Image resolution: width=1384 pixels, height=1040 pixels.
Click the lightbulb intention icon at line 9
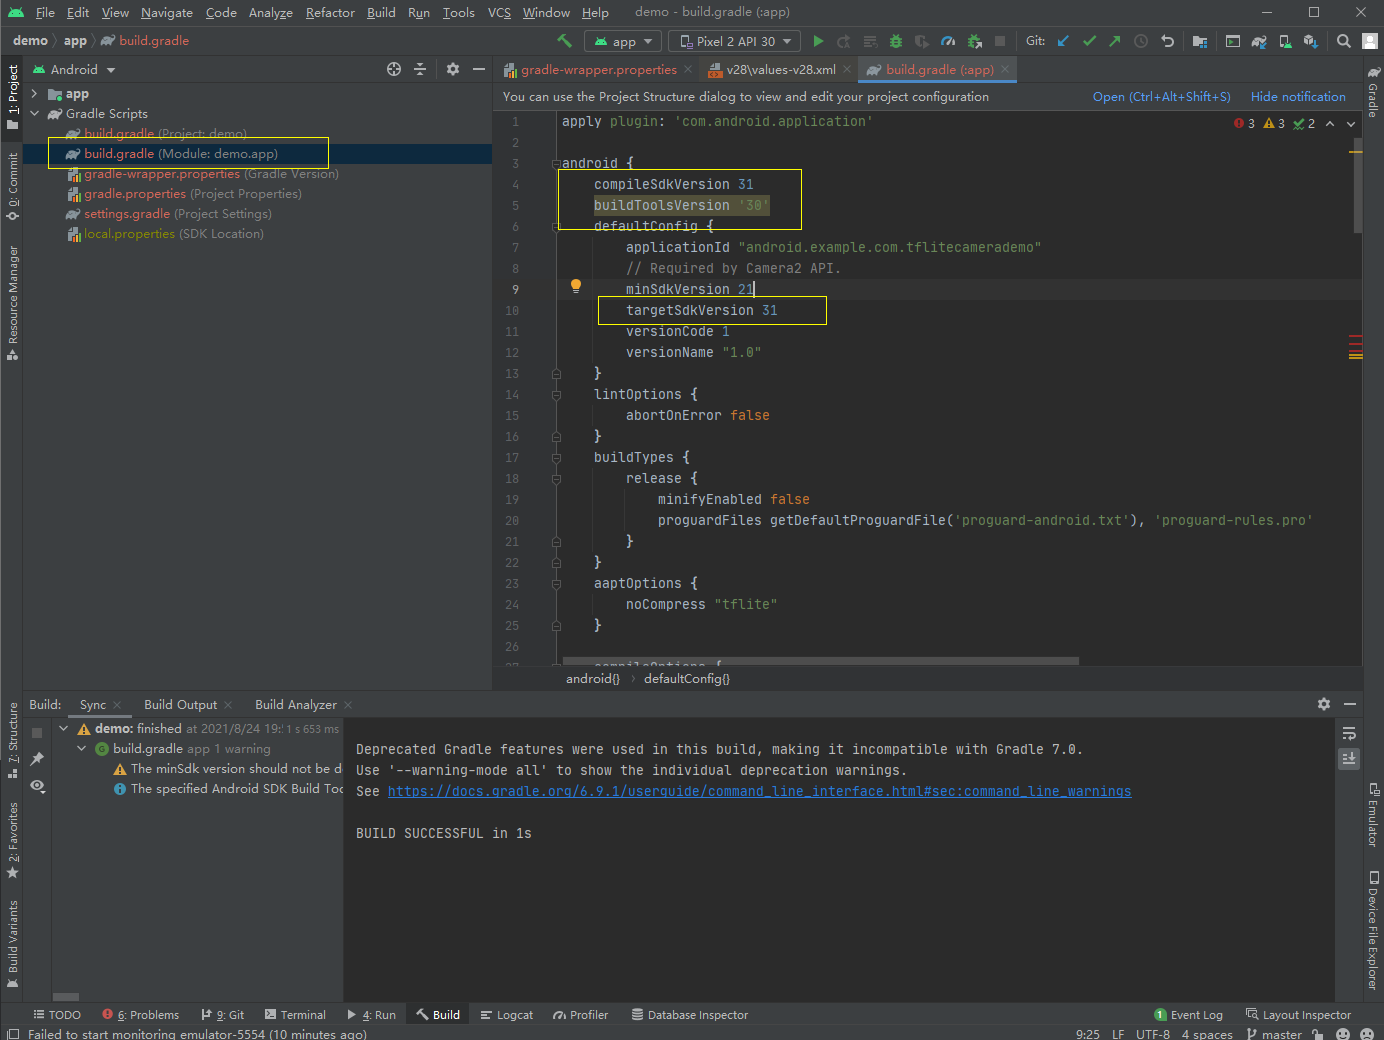pyautogui.click(x=576, y=286)
